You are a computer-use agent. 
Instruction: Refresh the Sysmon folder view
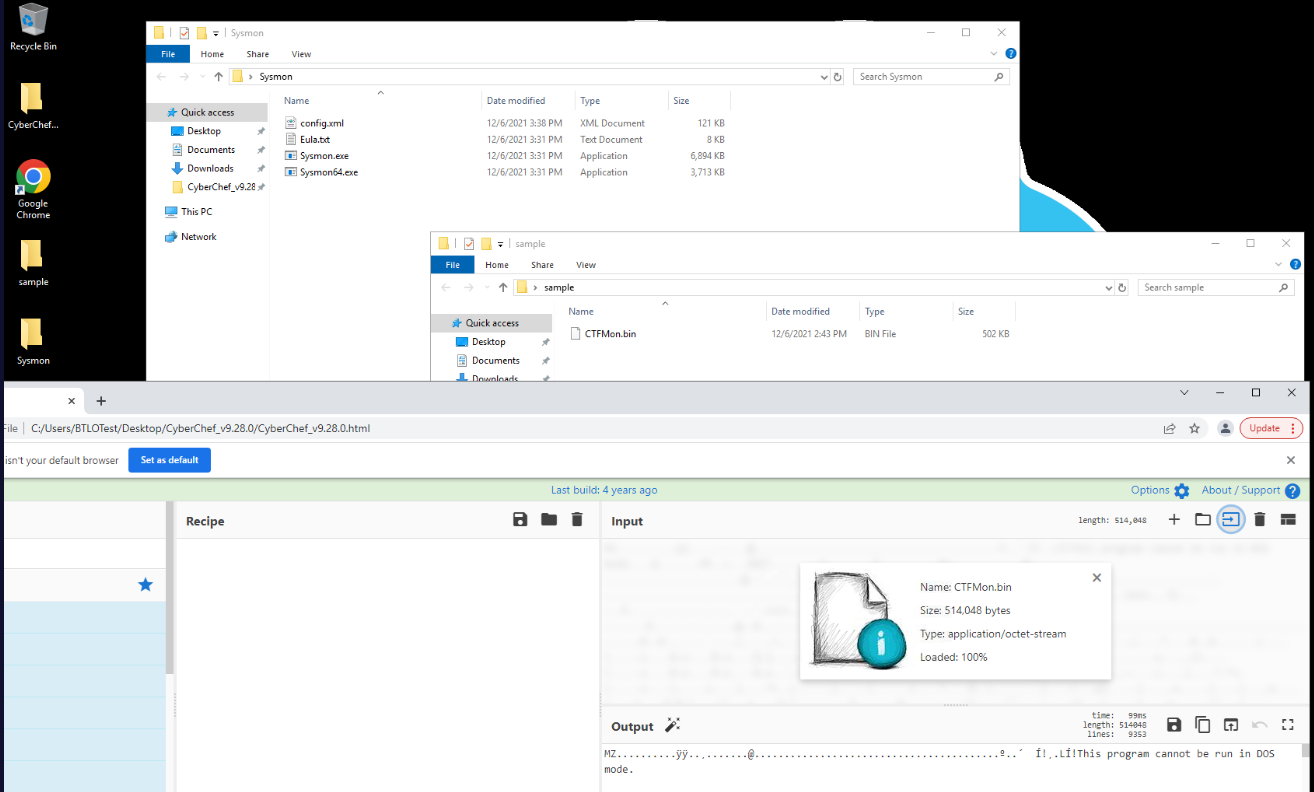coord(838,76)
